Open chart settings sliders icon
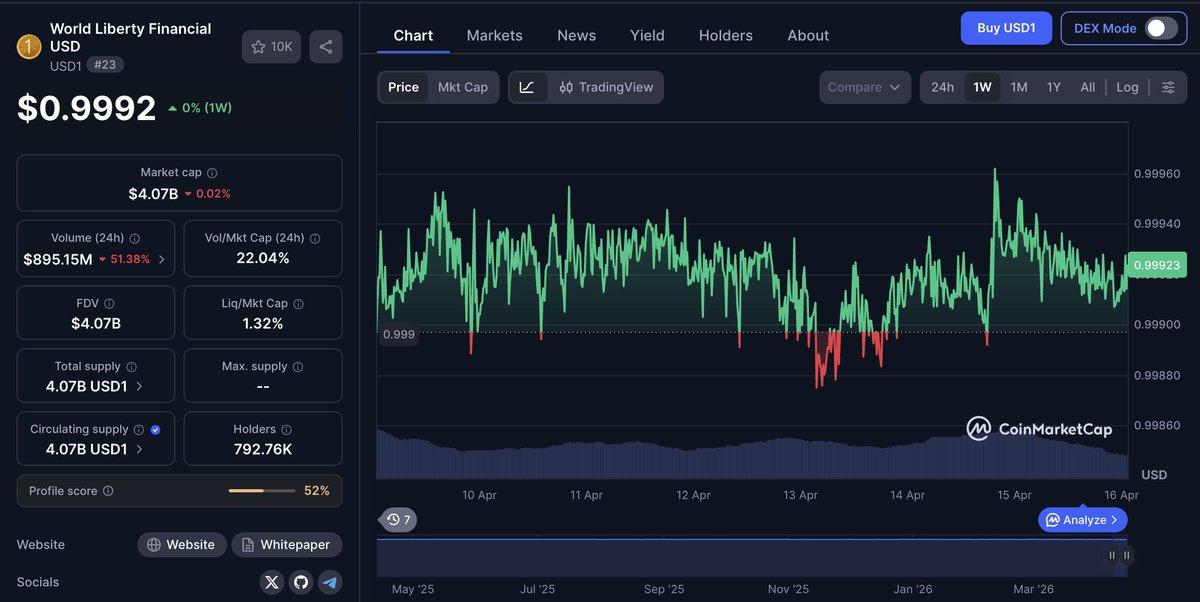Screen dimensions: 1200x602 [1168, 87]
